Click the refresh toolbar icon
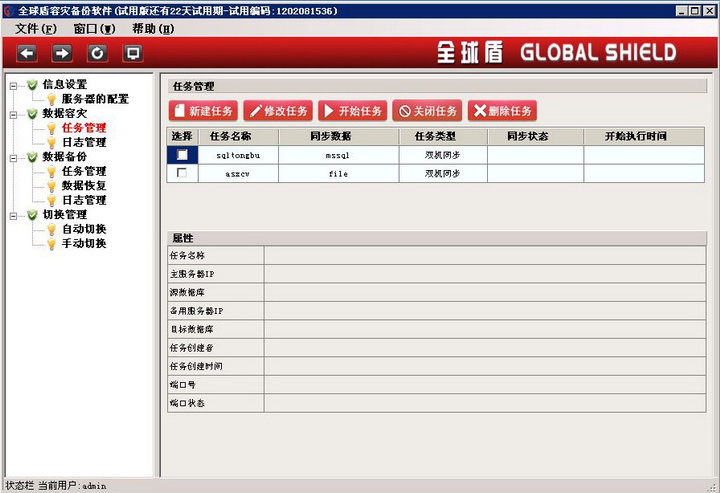The width and height of the screenshot is (720, 493). (x=97, y=53)
